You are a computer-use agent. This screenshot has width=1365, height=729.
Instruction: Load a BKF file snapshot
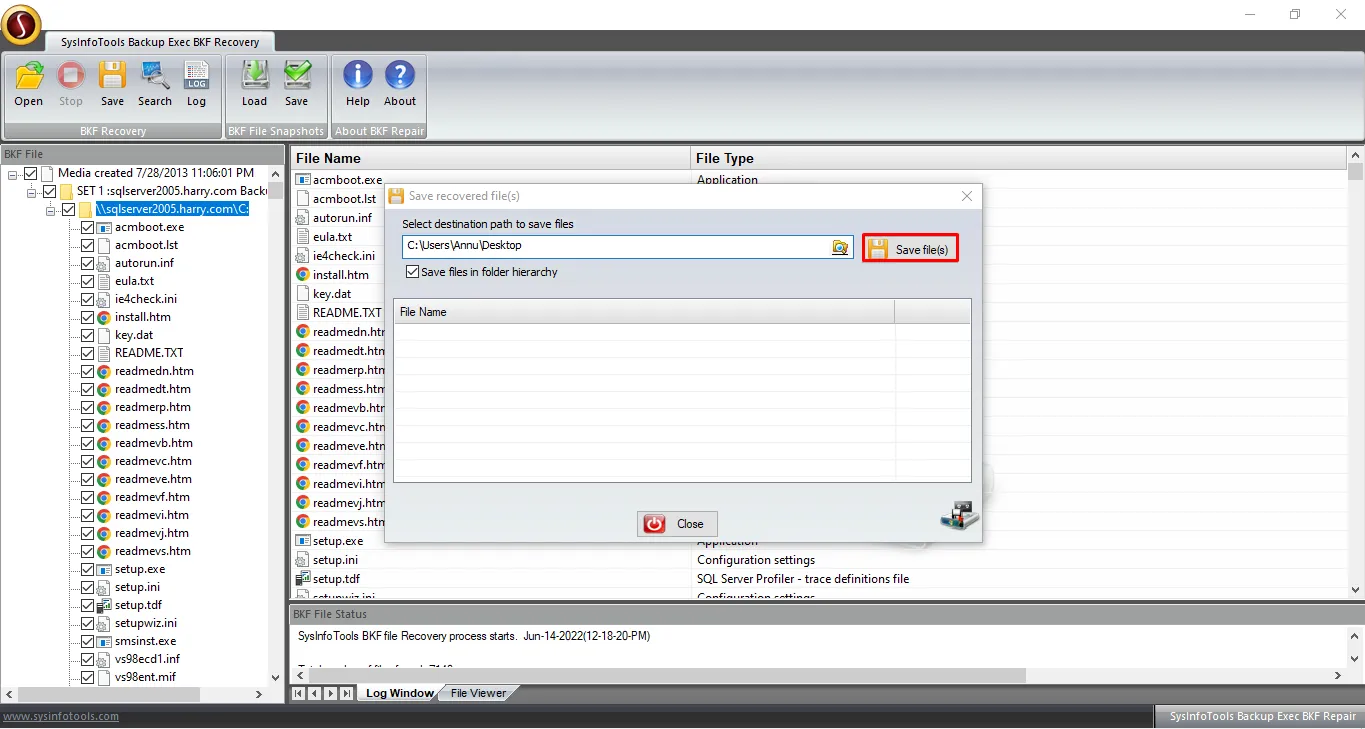pos(255,84)
